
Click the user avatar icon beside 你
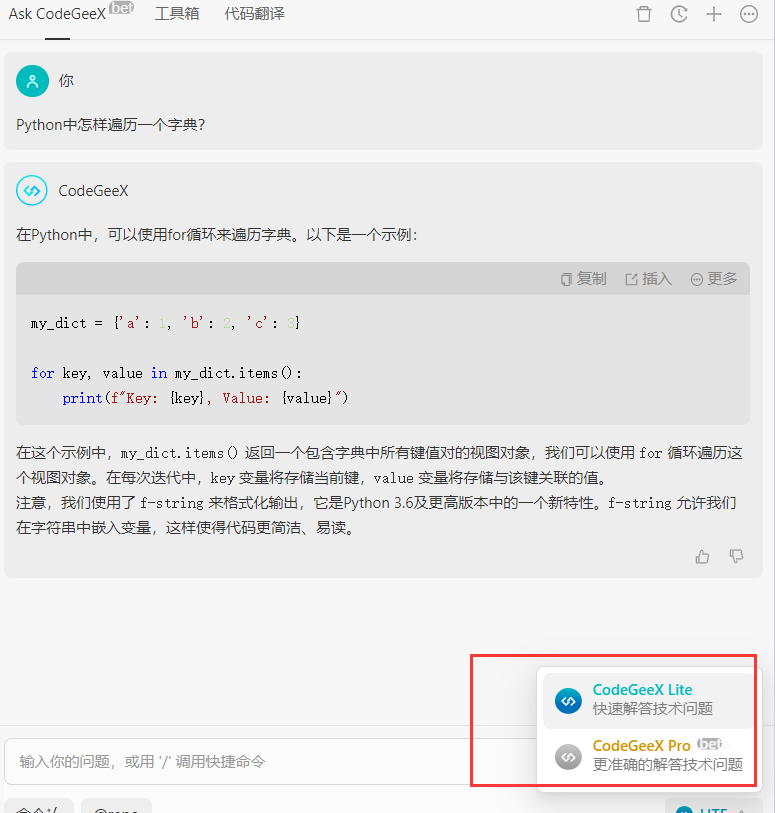coord(32,81)
